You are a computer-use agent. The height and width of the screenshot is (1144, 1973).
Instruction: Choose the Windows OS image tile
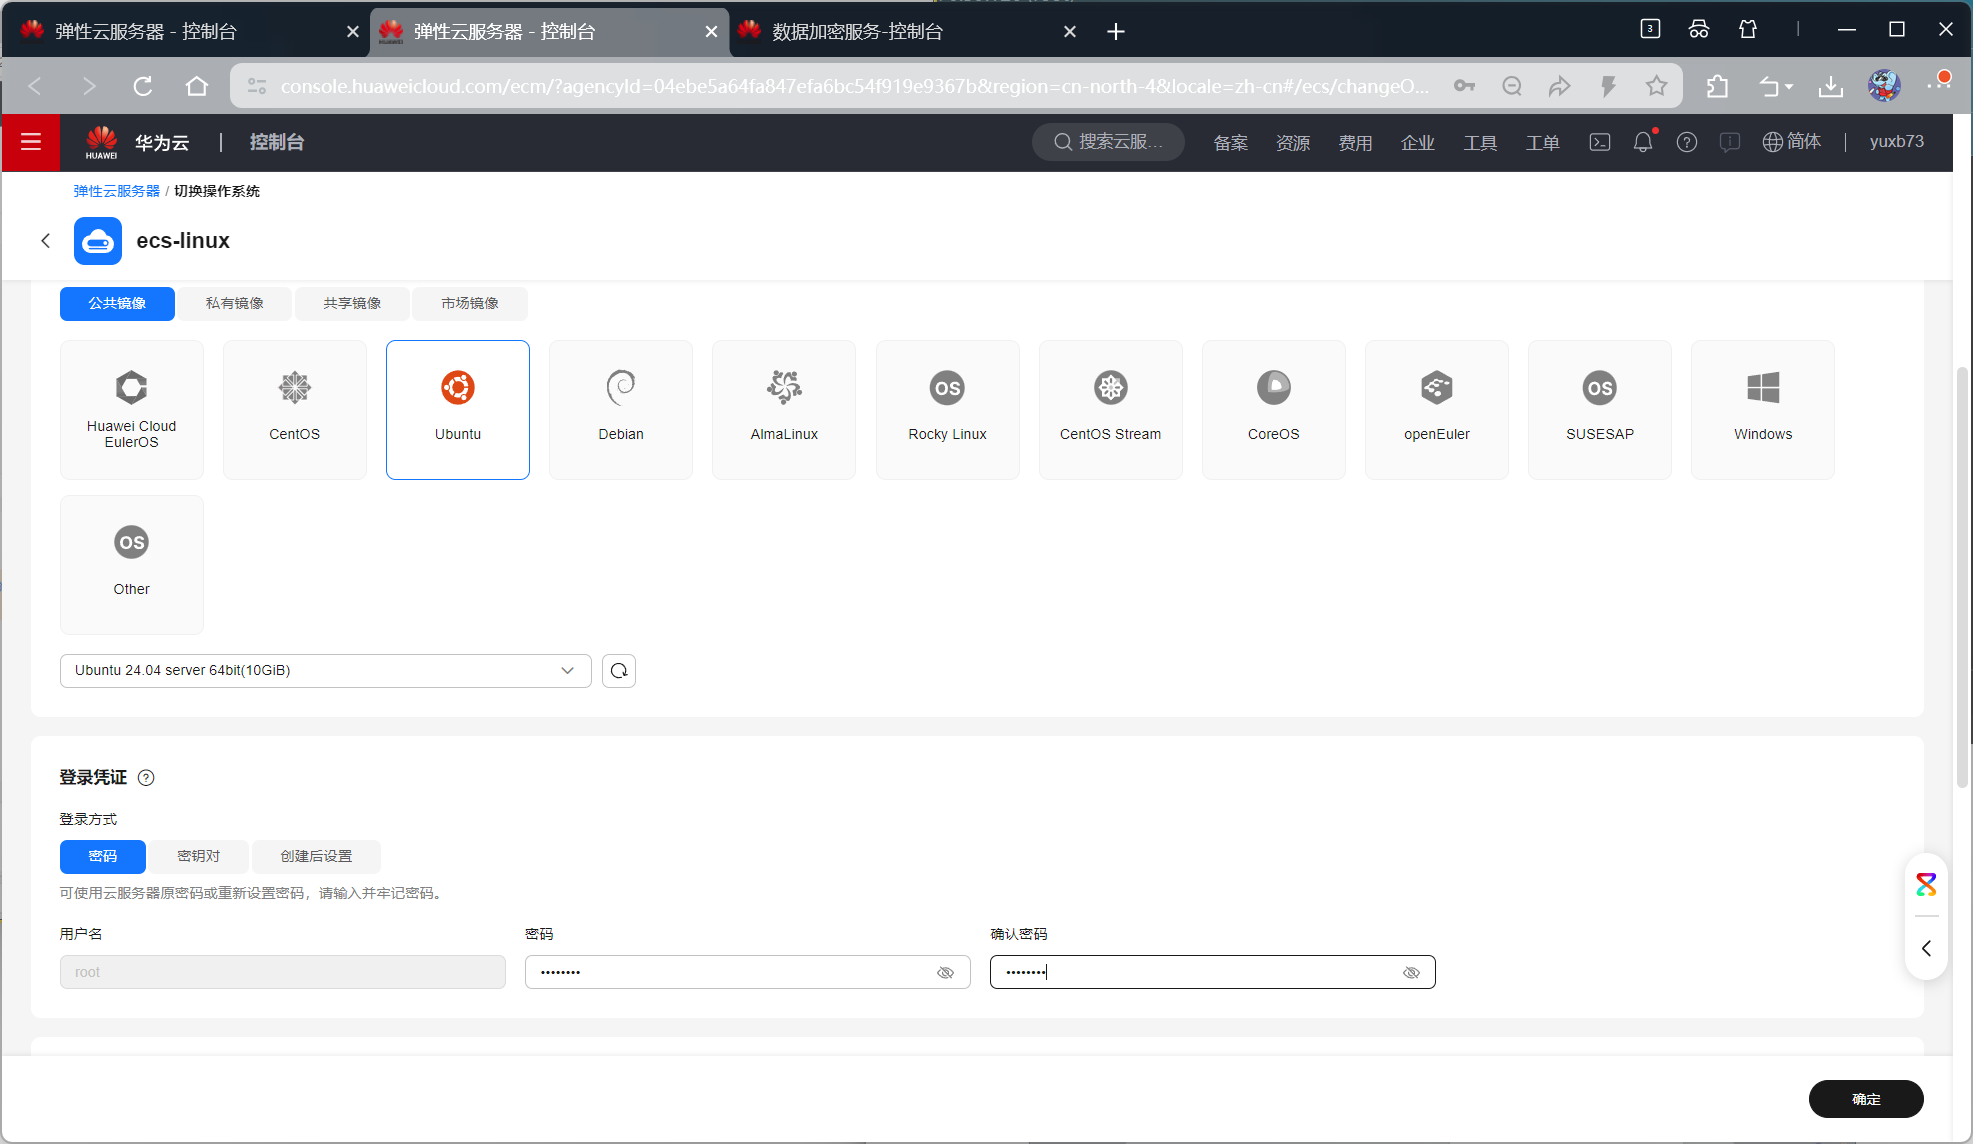1762,409
